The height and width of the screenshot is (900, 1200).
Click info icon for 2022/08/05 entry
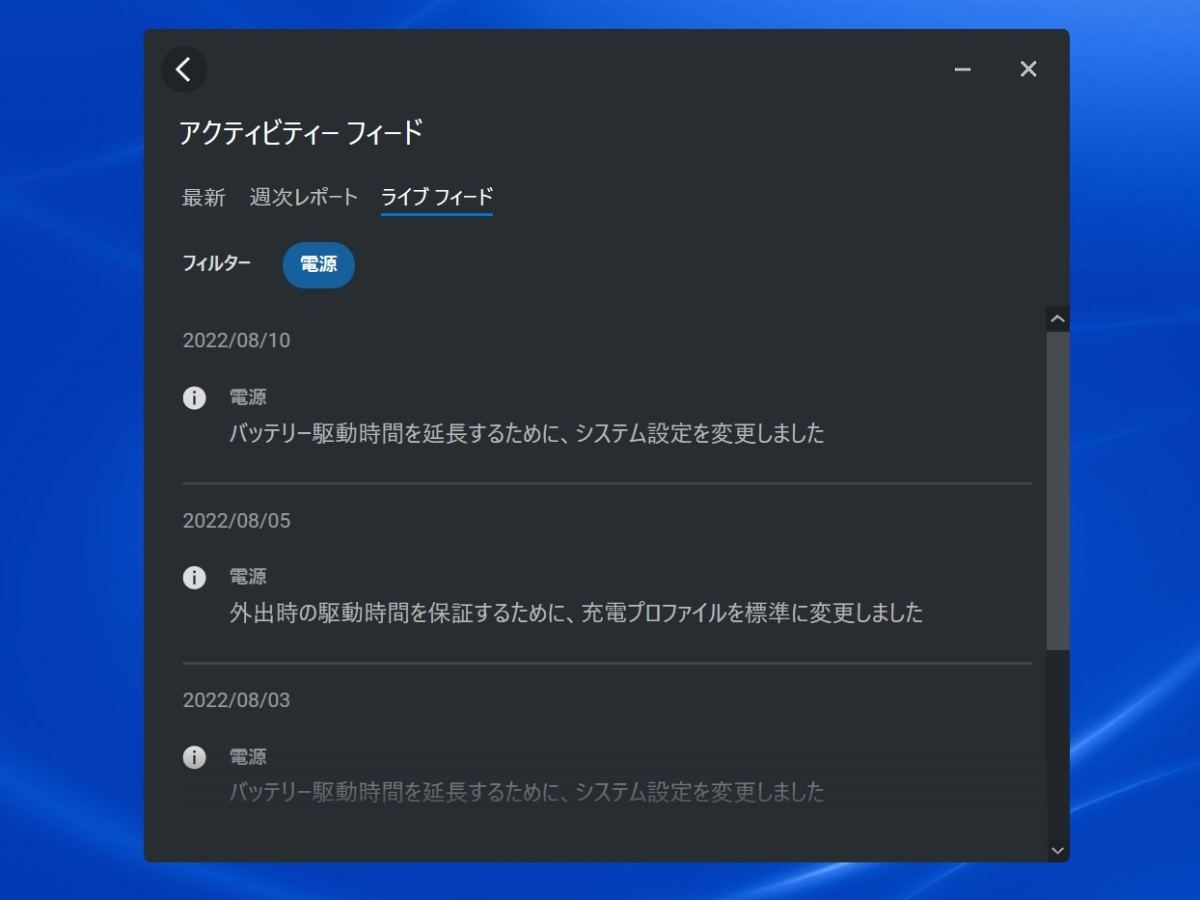[x=194, y=577]
